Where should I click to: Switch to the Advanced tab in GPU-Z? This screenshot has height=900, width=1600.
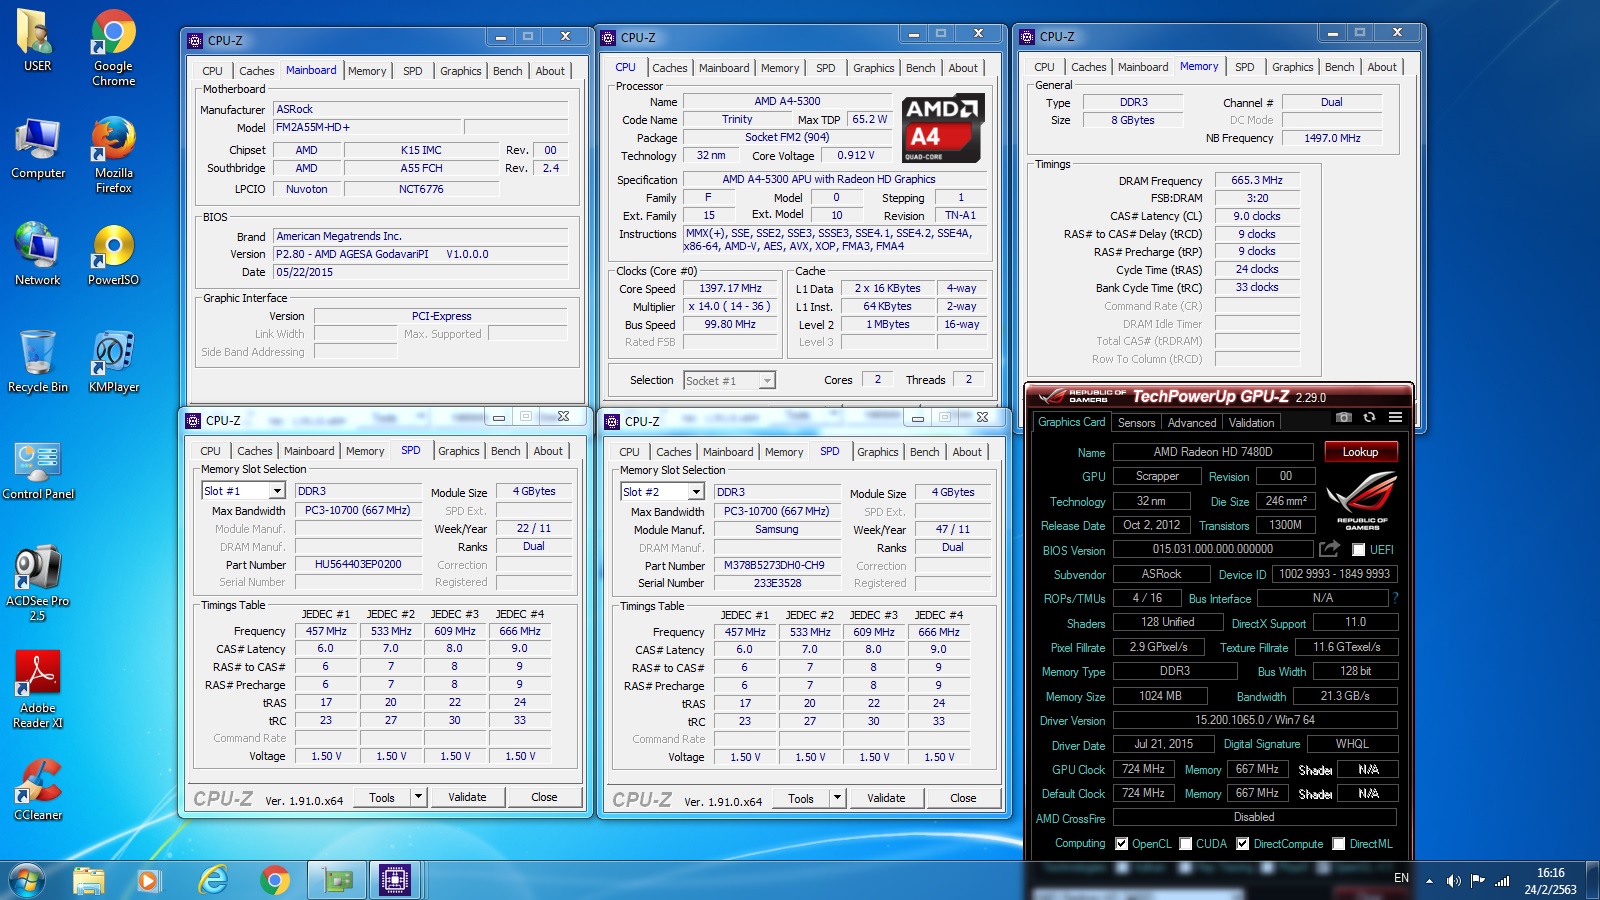(1192, 423)
